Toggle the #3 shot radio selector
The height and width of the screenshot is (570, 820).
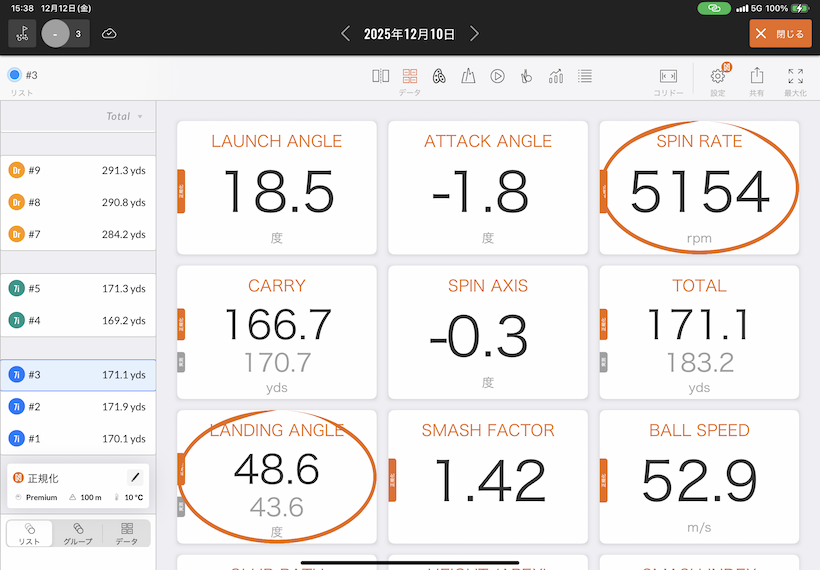click(x=14, y=75)
